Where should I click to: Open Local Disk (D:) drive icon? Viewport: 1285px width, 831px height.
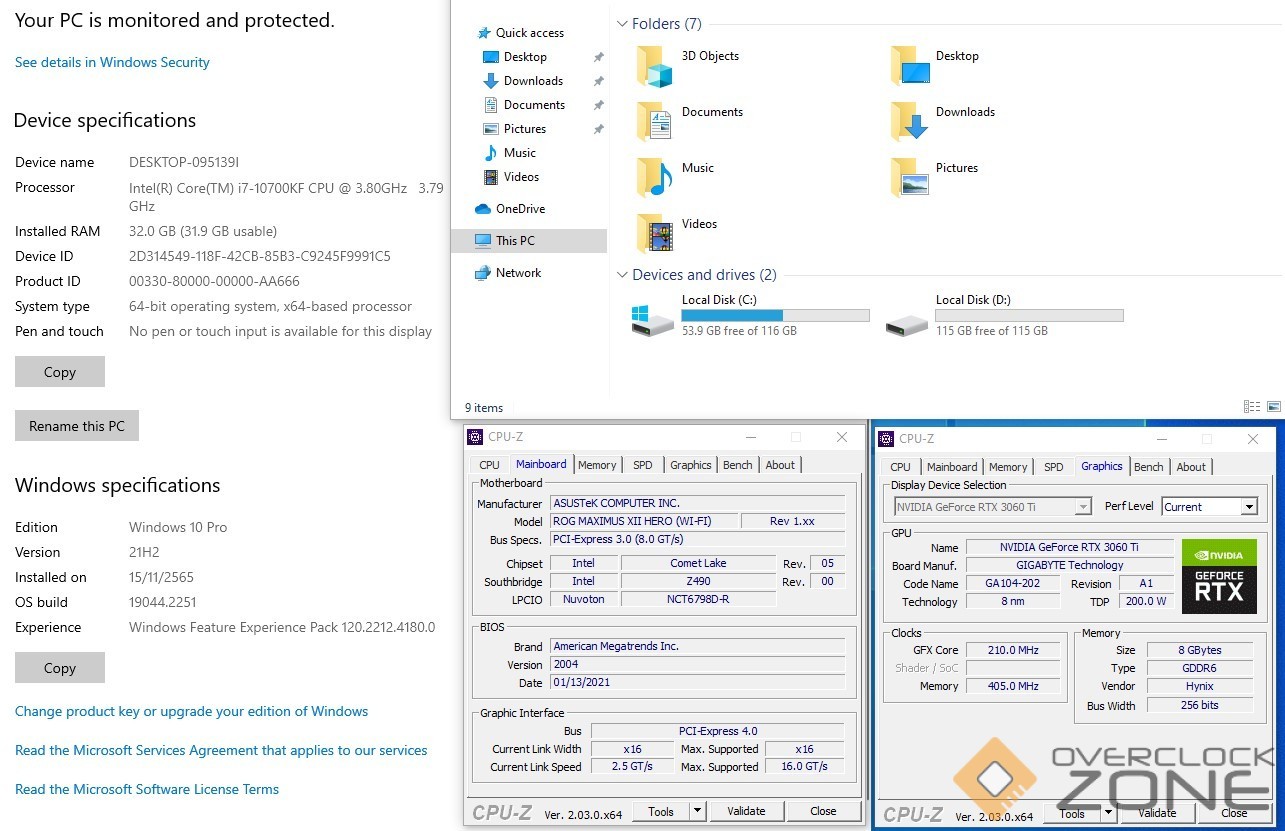pos(907,320)
